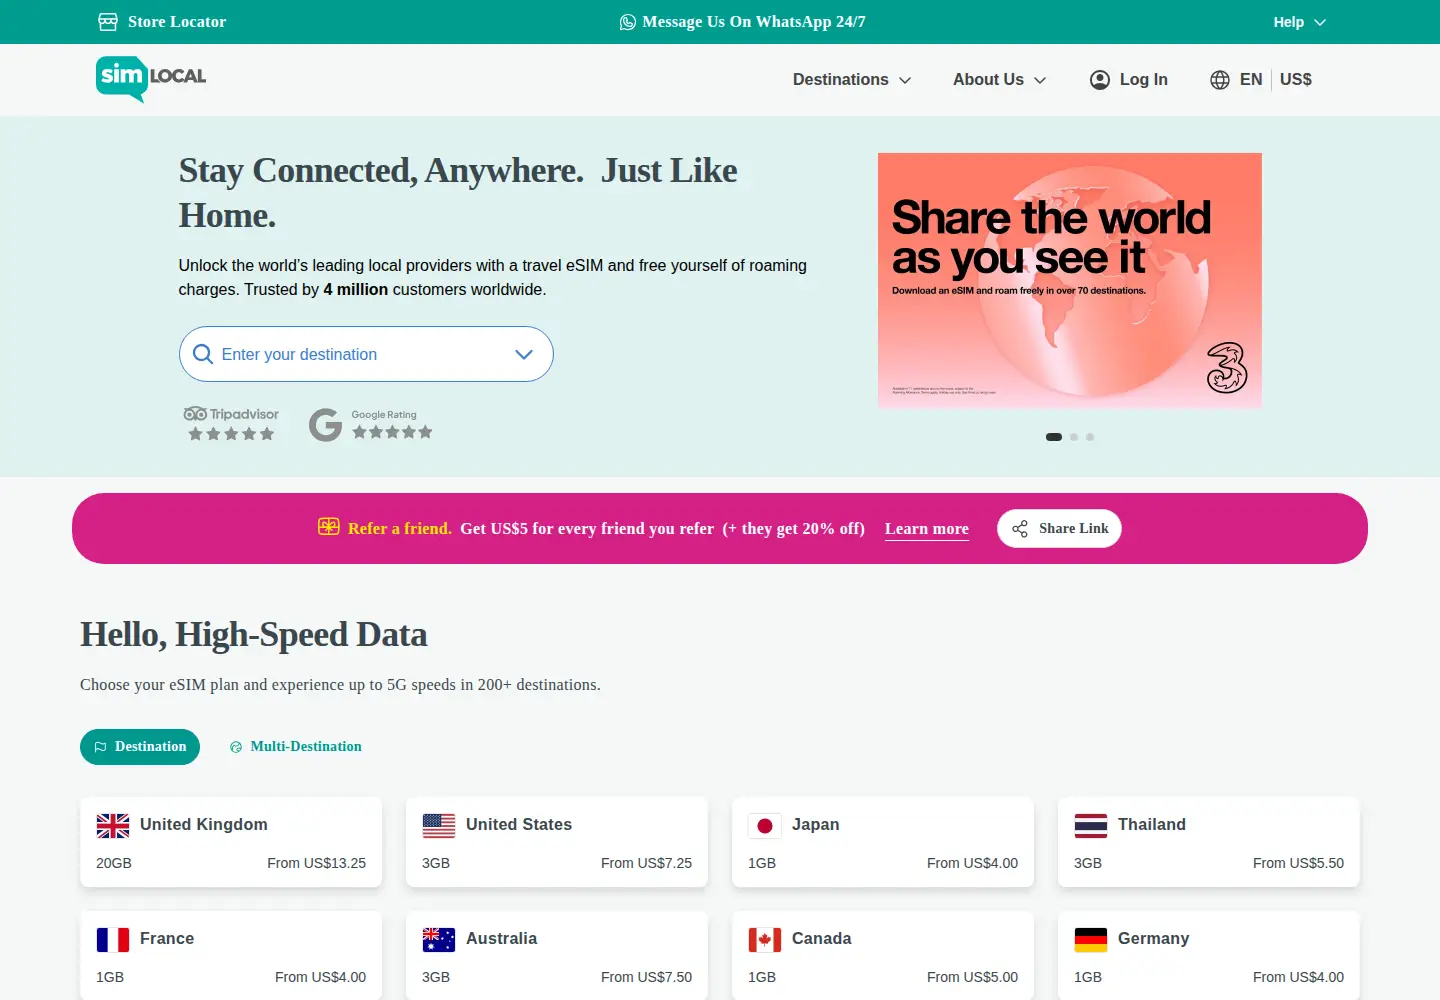Viewport: 1440px width, 1000px height.
Task: Click 'From US$7.50' on Australia card
Action: pos(646,977)
